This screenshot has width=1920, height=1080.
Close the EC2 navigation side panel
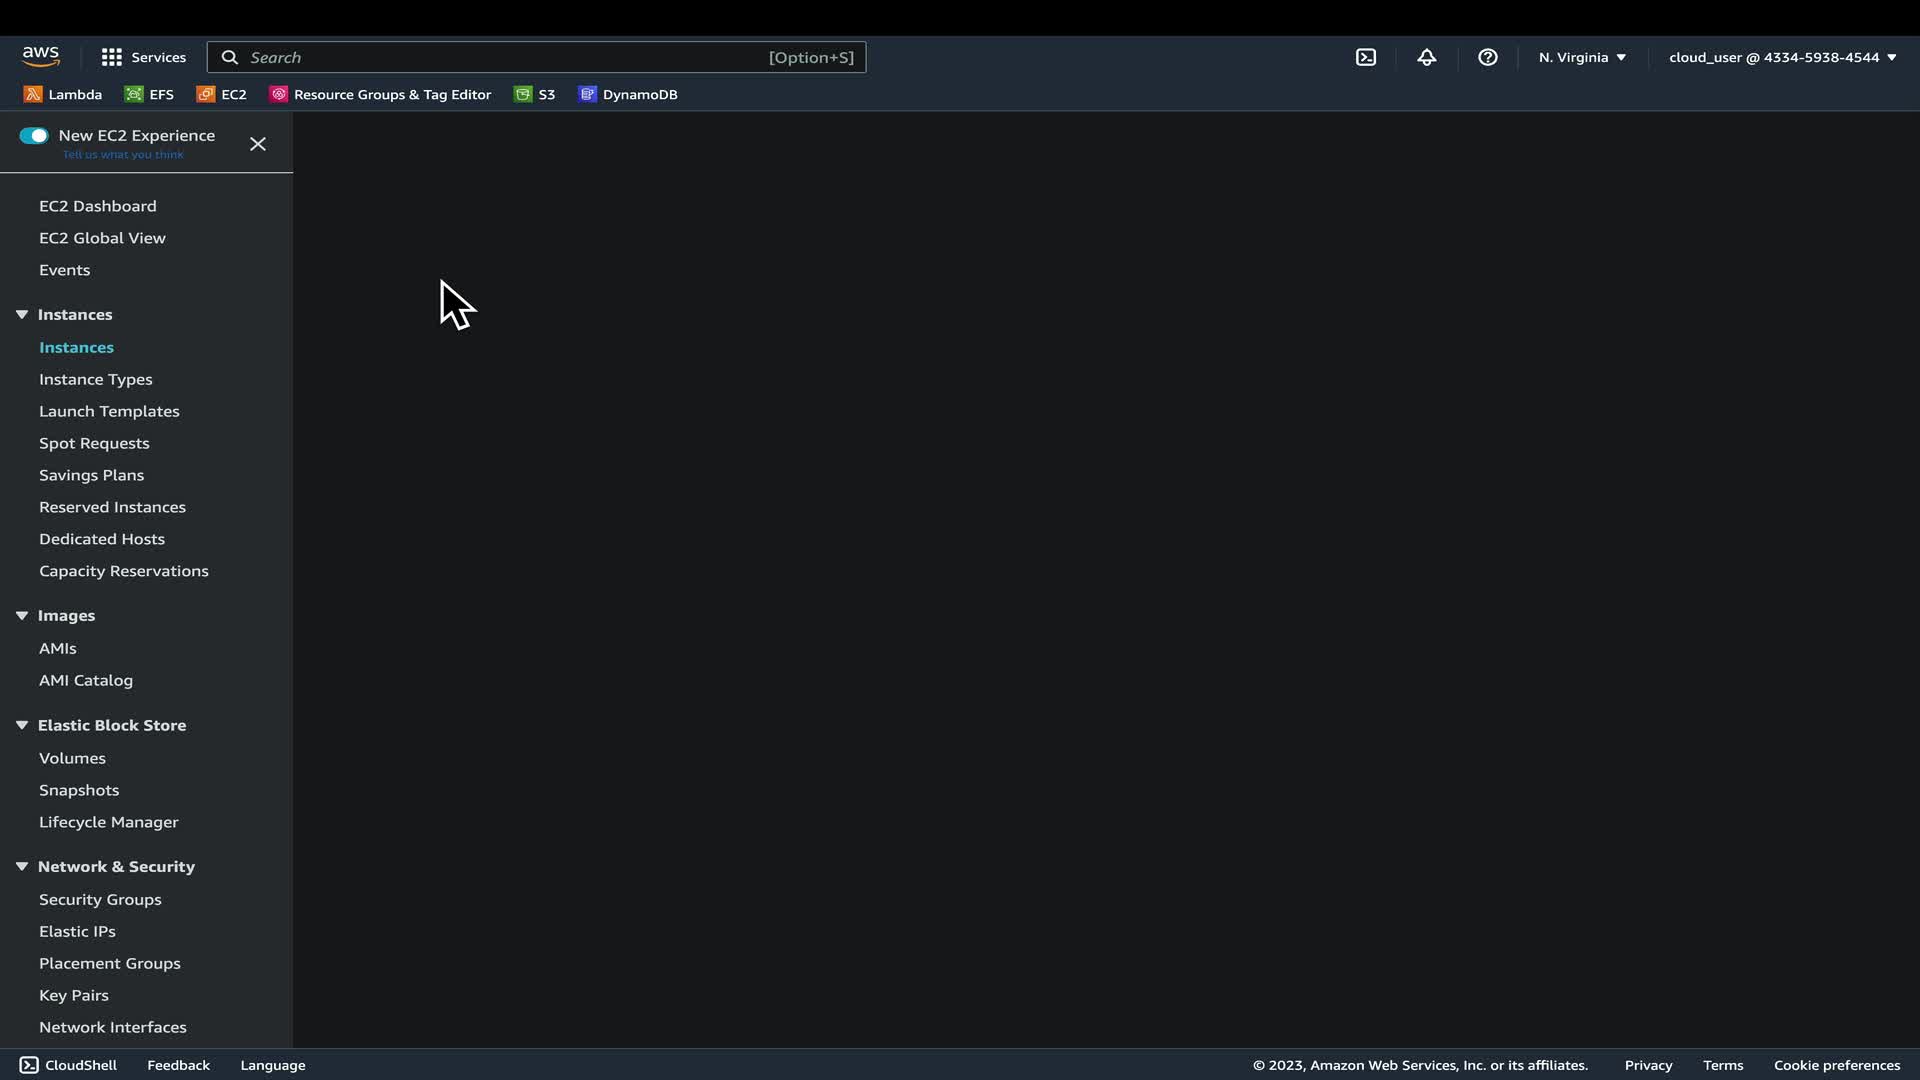[258, 144]
